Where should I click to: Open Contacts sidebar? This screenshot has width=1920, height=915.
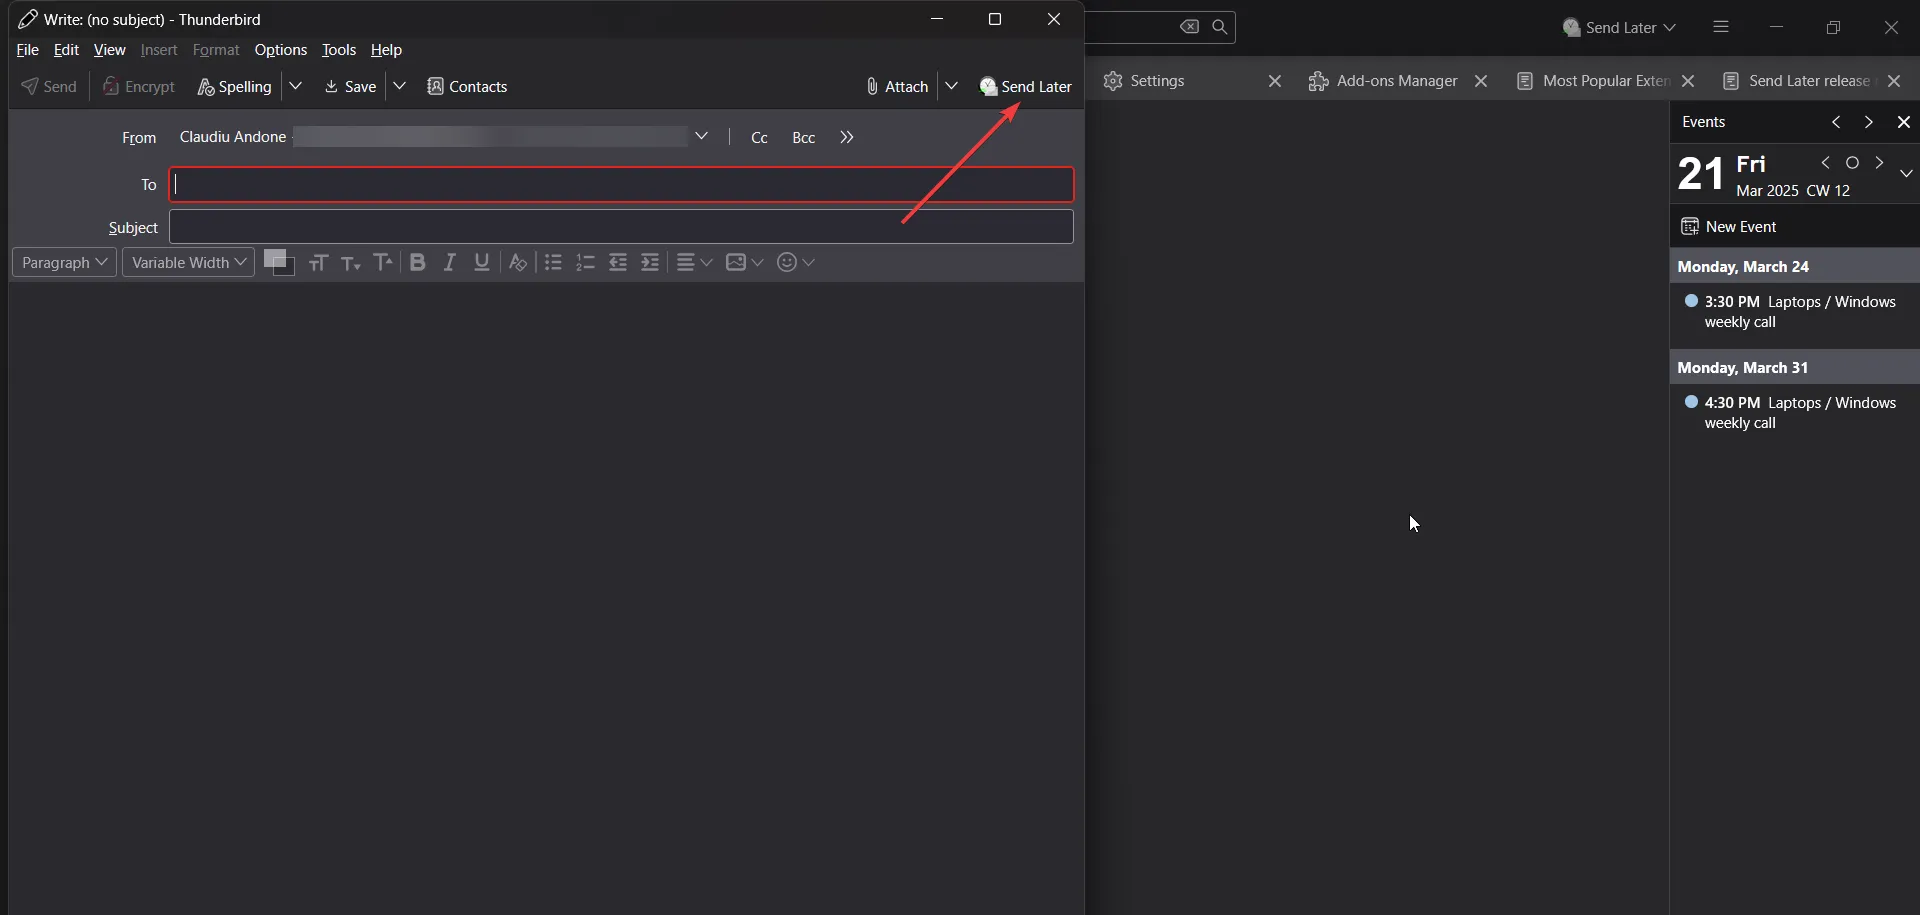point(467,86)
